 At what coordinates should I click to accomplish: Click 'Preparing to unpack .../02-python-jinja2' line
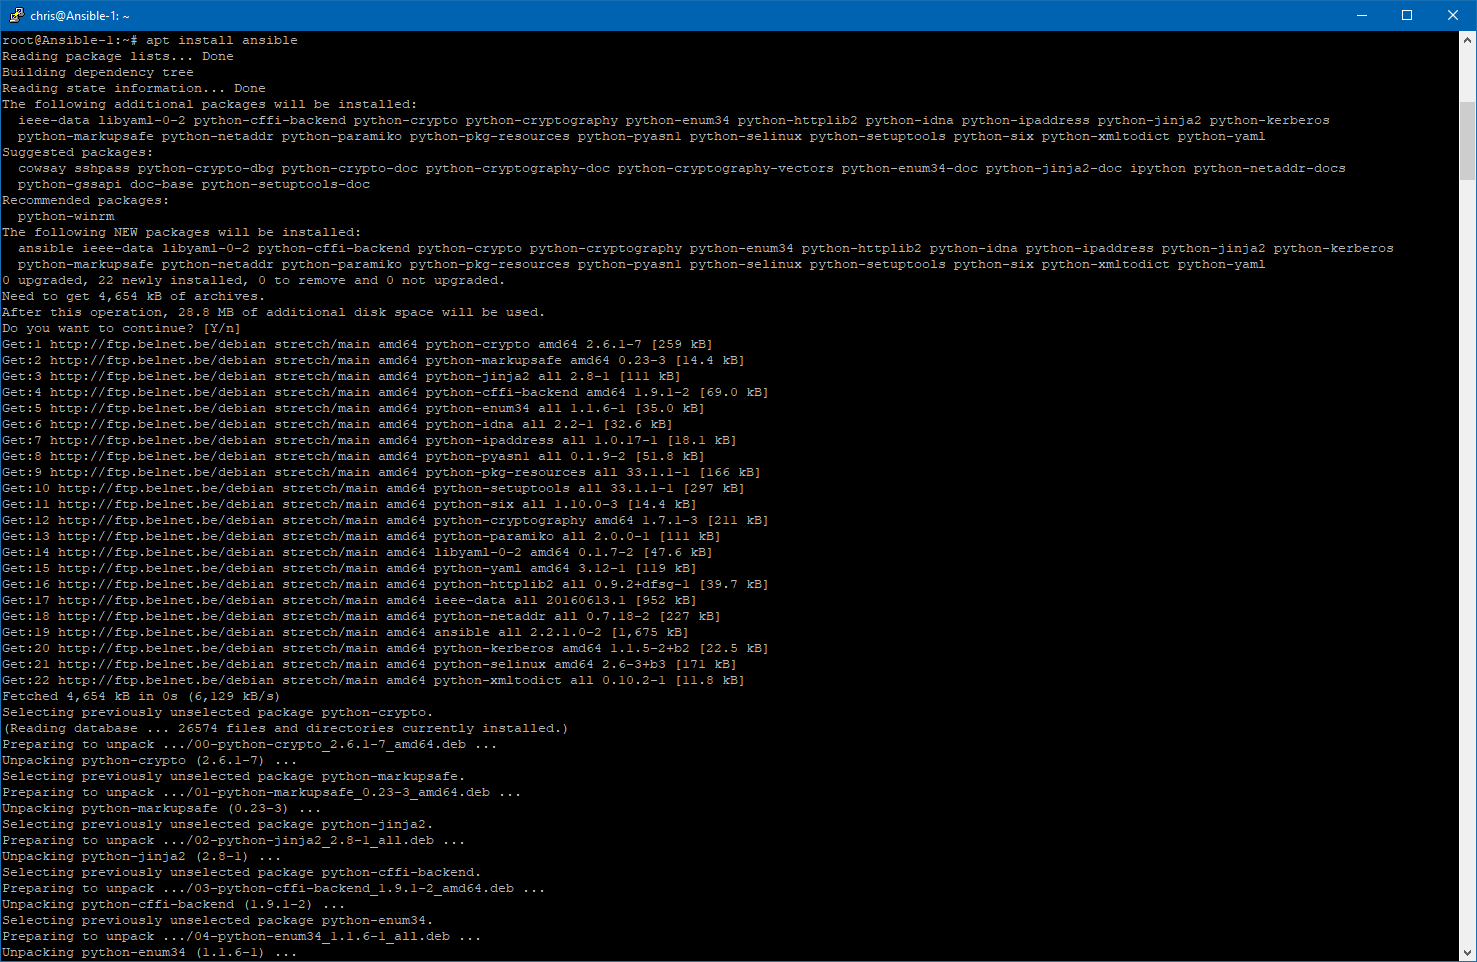(x=234, y=840)
